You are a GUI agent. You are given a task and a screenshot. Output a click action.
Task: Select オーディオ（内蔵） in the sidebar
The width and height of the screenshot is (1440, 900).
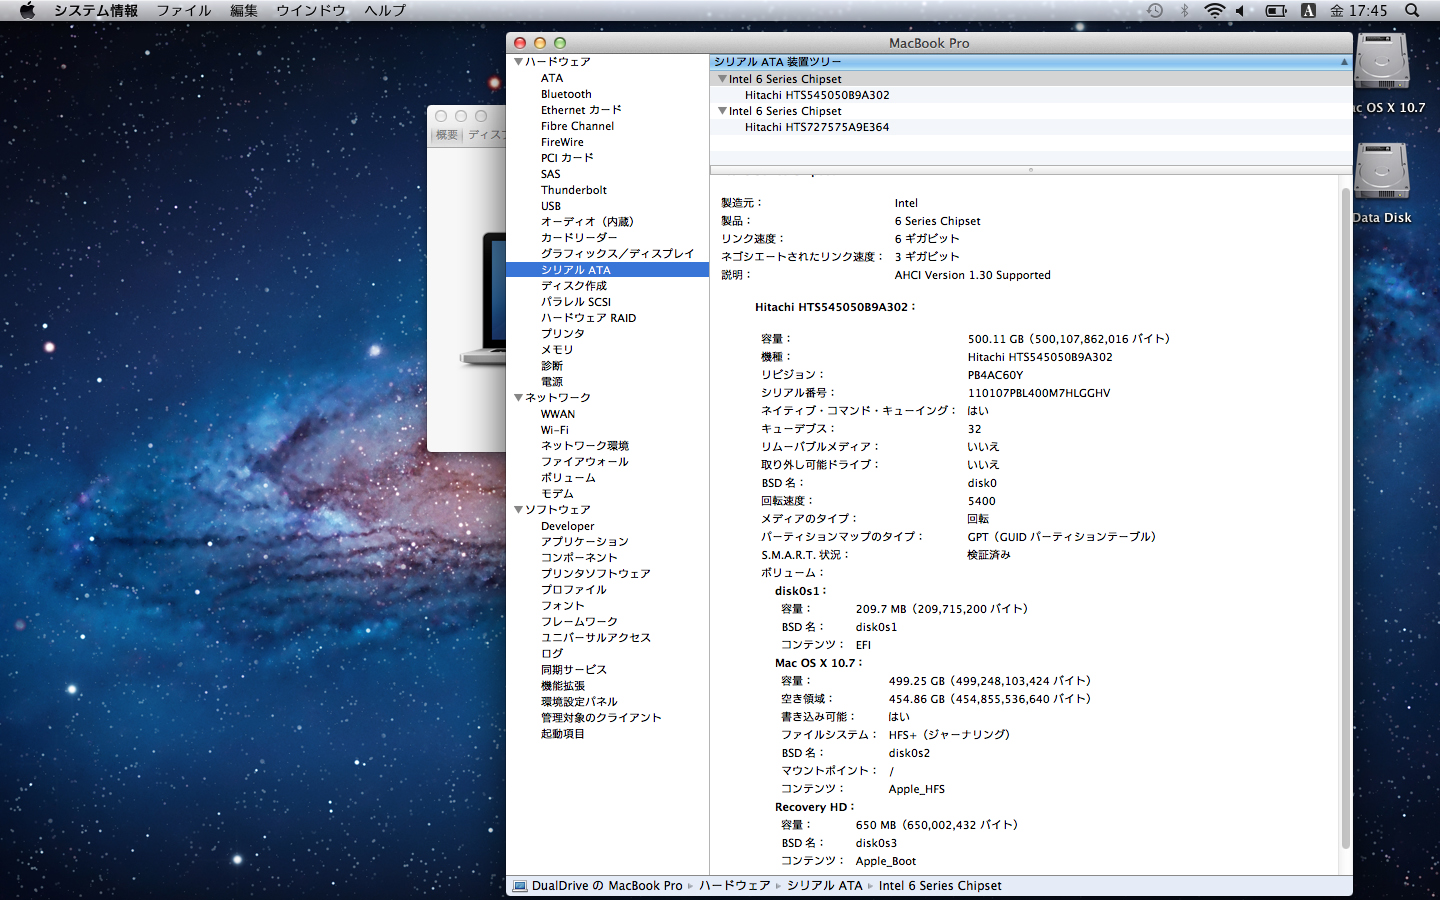tap(587, 222)
